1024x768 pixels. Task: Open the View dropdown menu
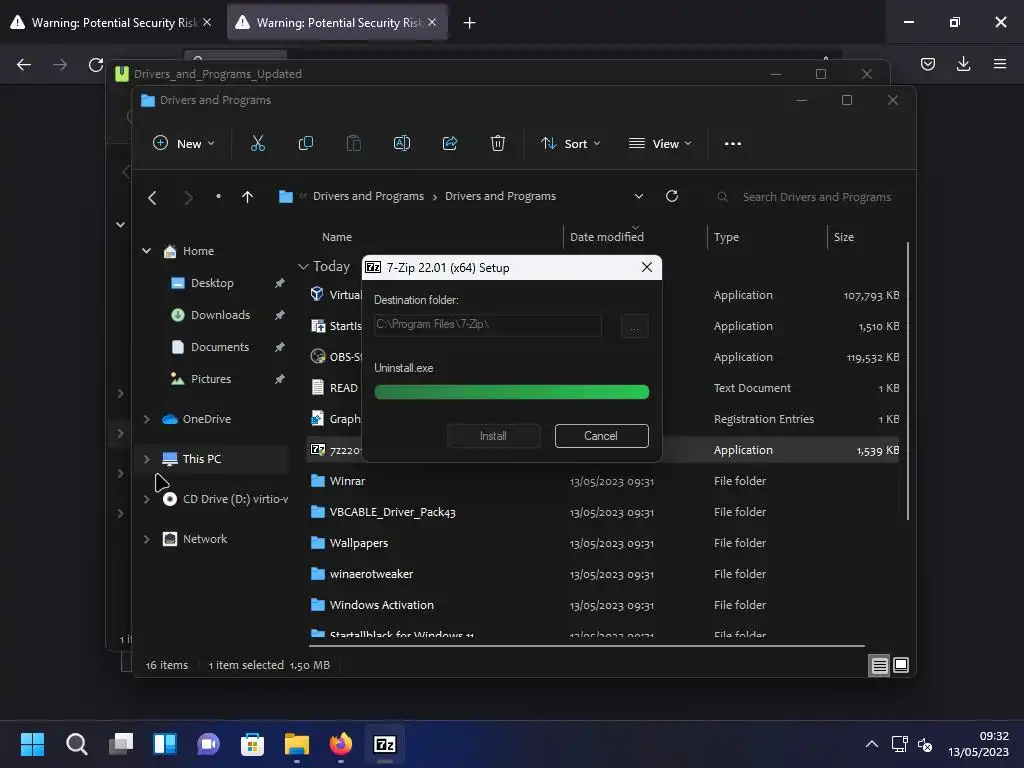pyautogui.click(x=660, y=144)
